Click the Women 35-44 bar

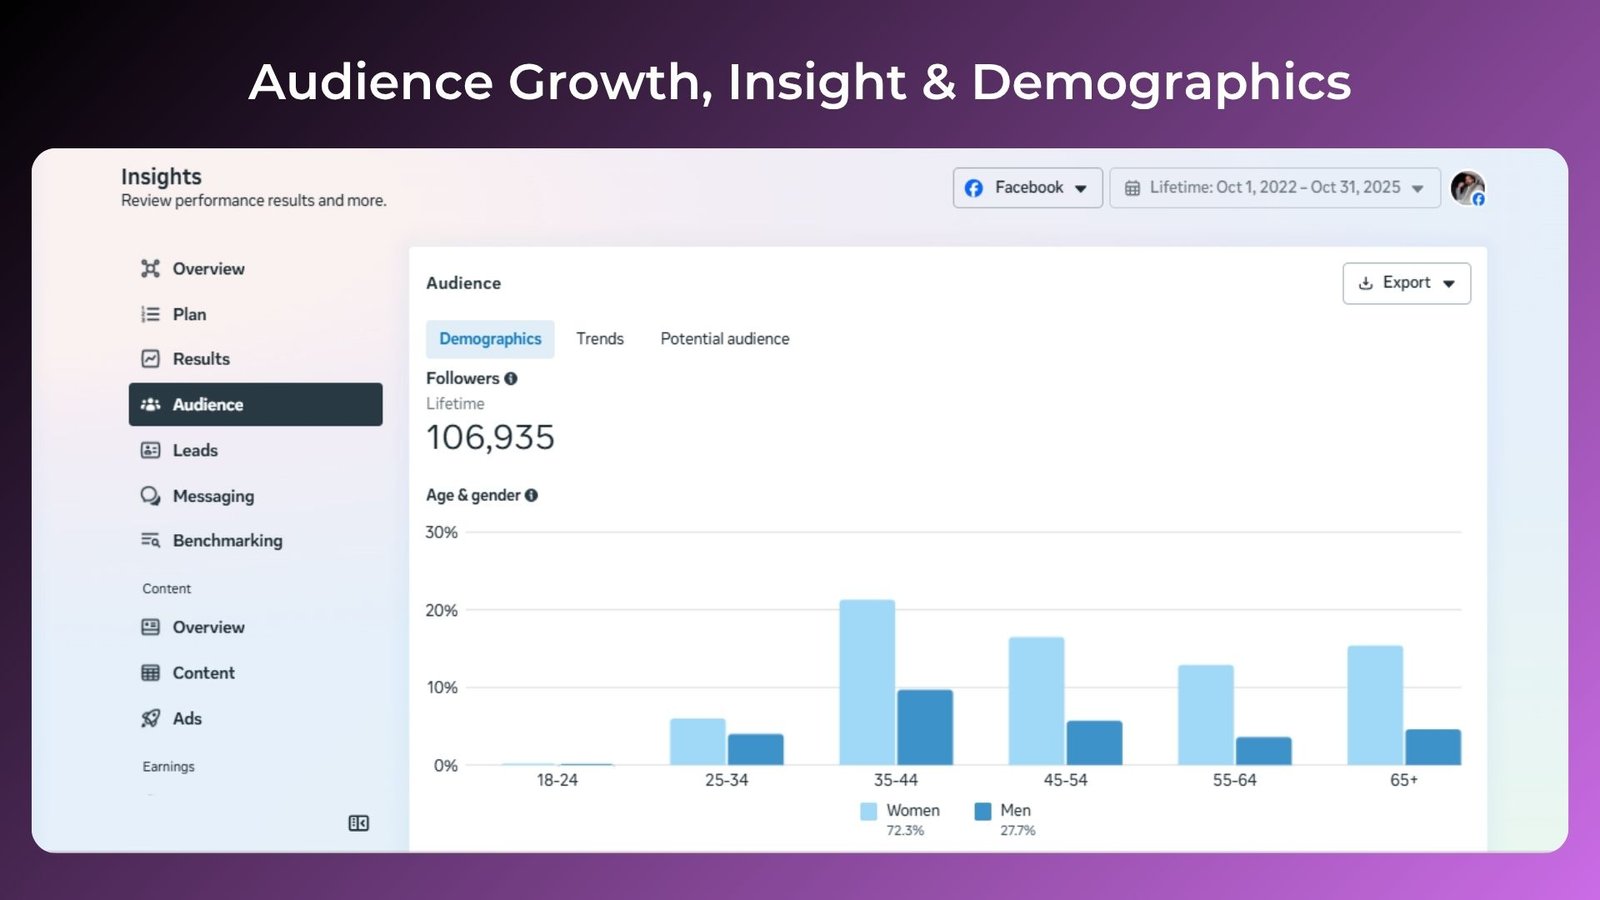(867, 682)
